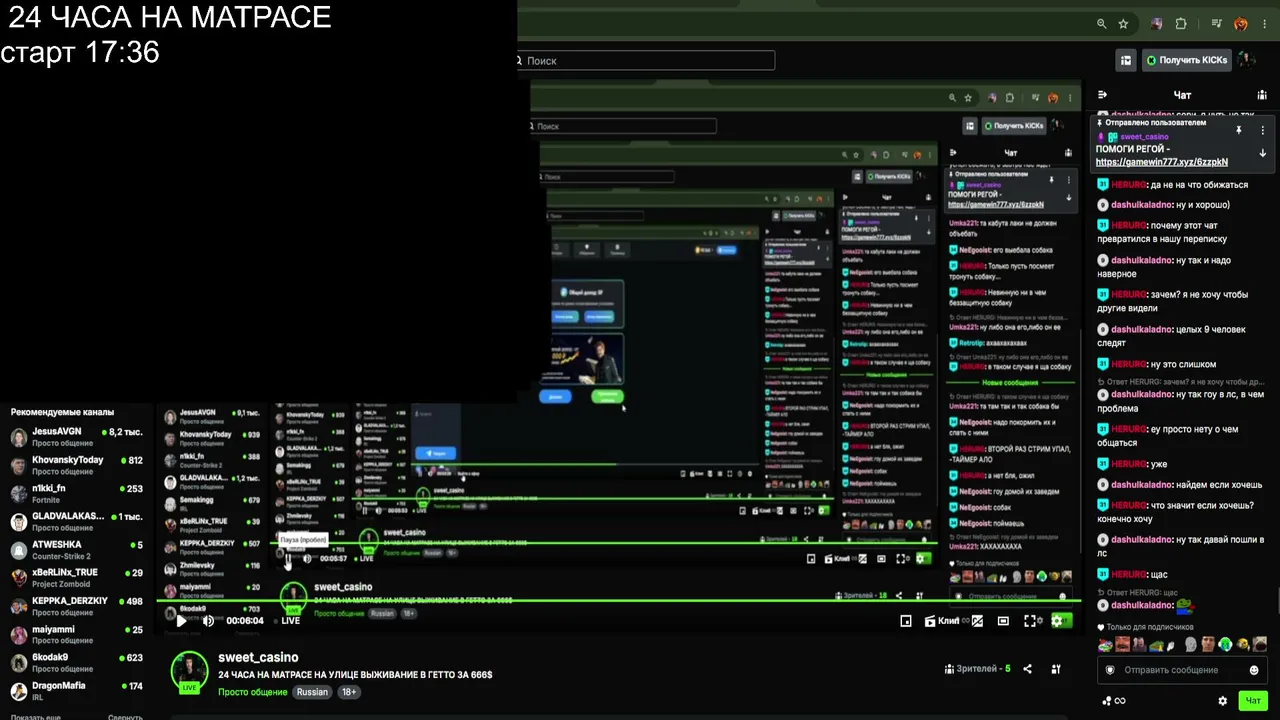The image size is (1280, 720).
Task: Open sweet_casino channel avatar
Action: (x=189, y=672)
